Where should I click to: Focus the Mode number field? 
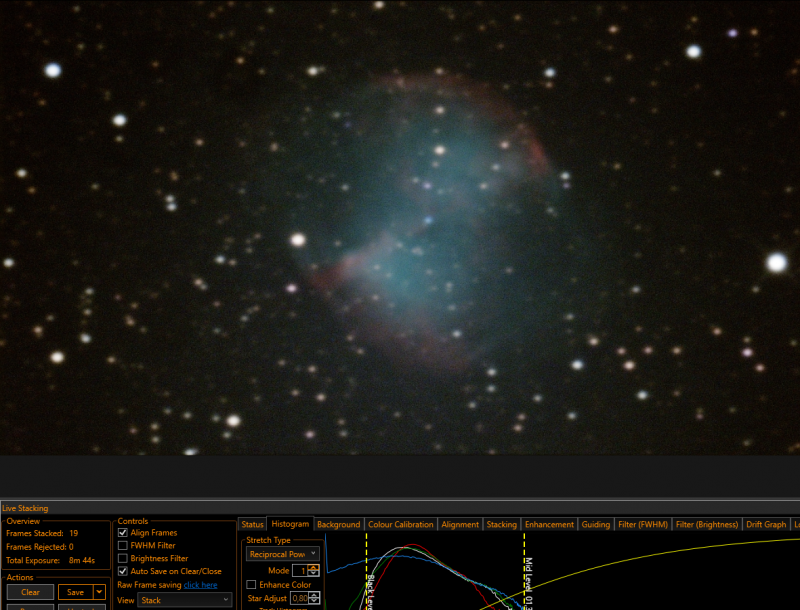(301, 570)
